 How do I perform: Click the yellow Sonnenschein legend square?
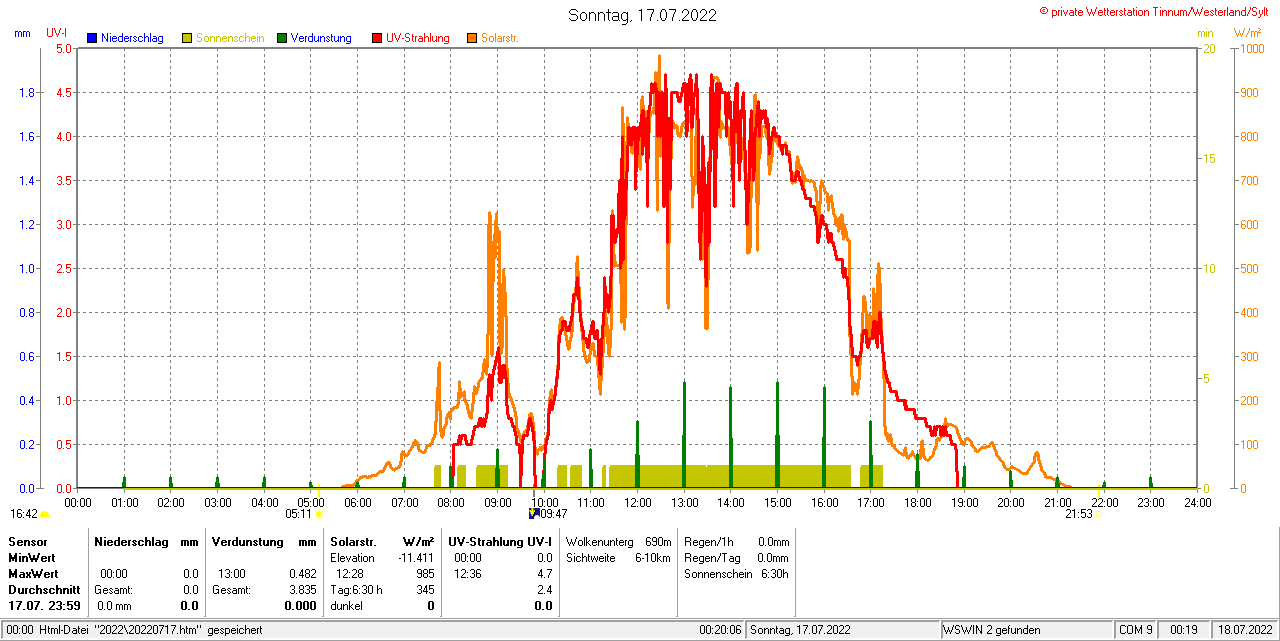[x=187, y=38]
